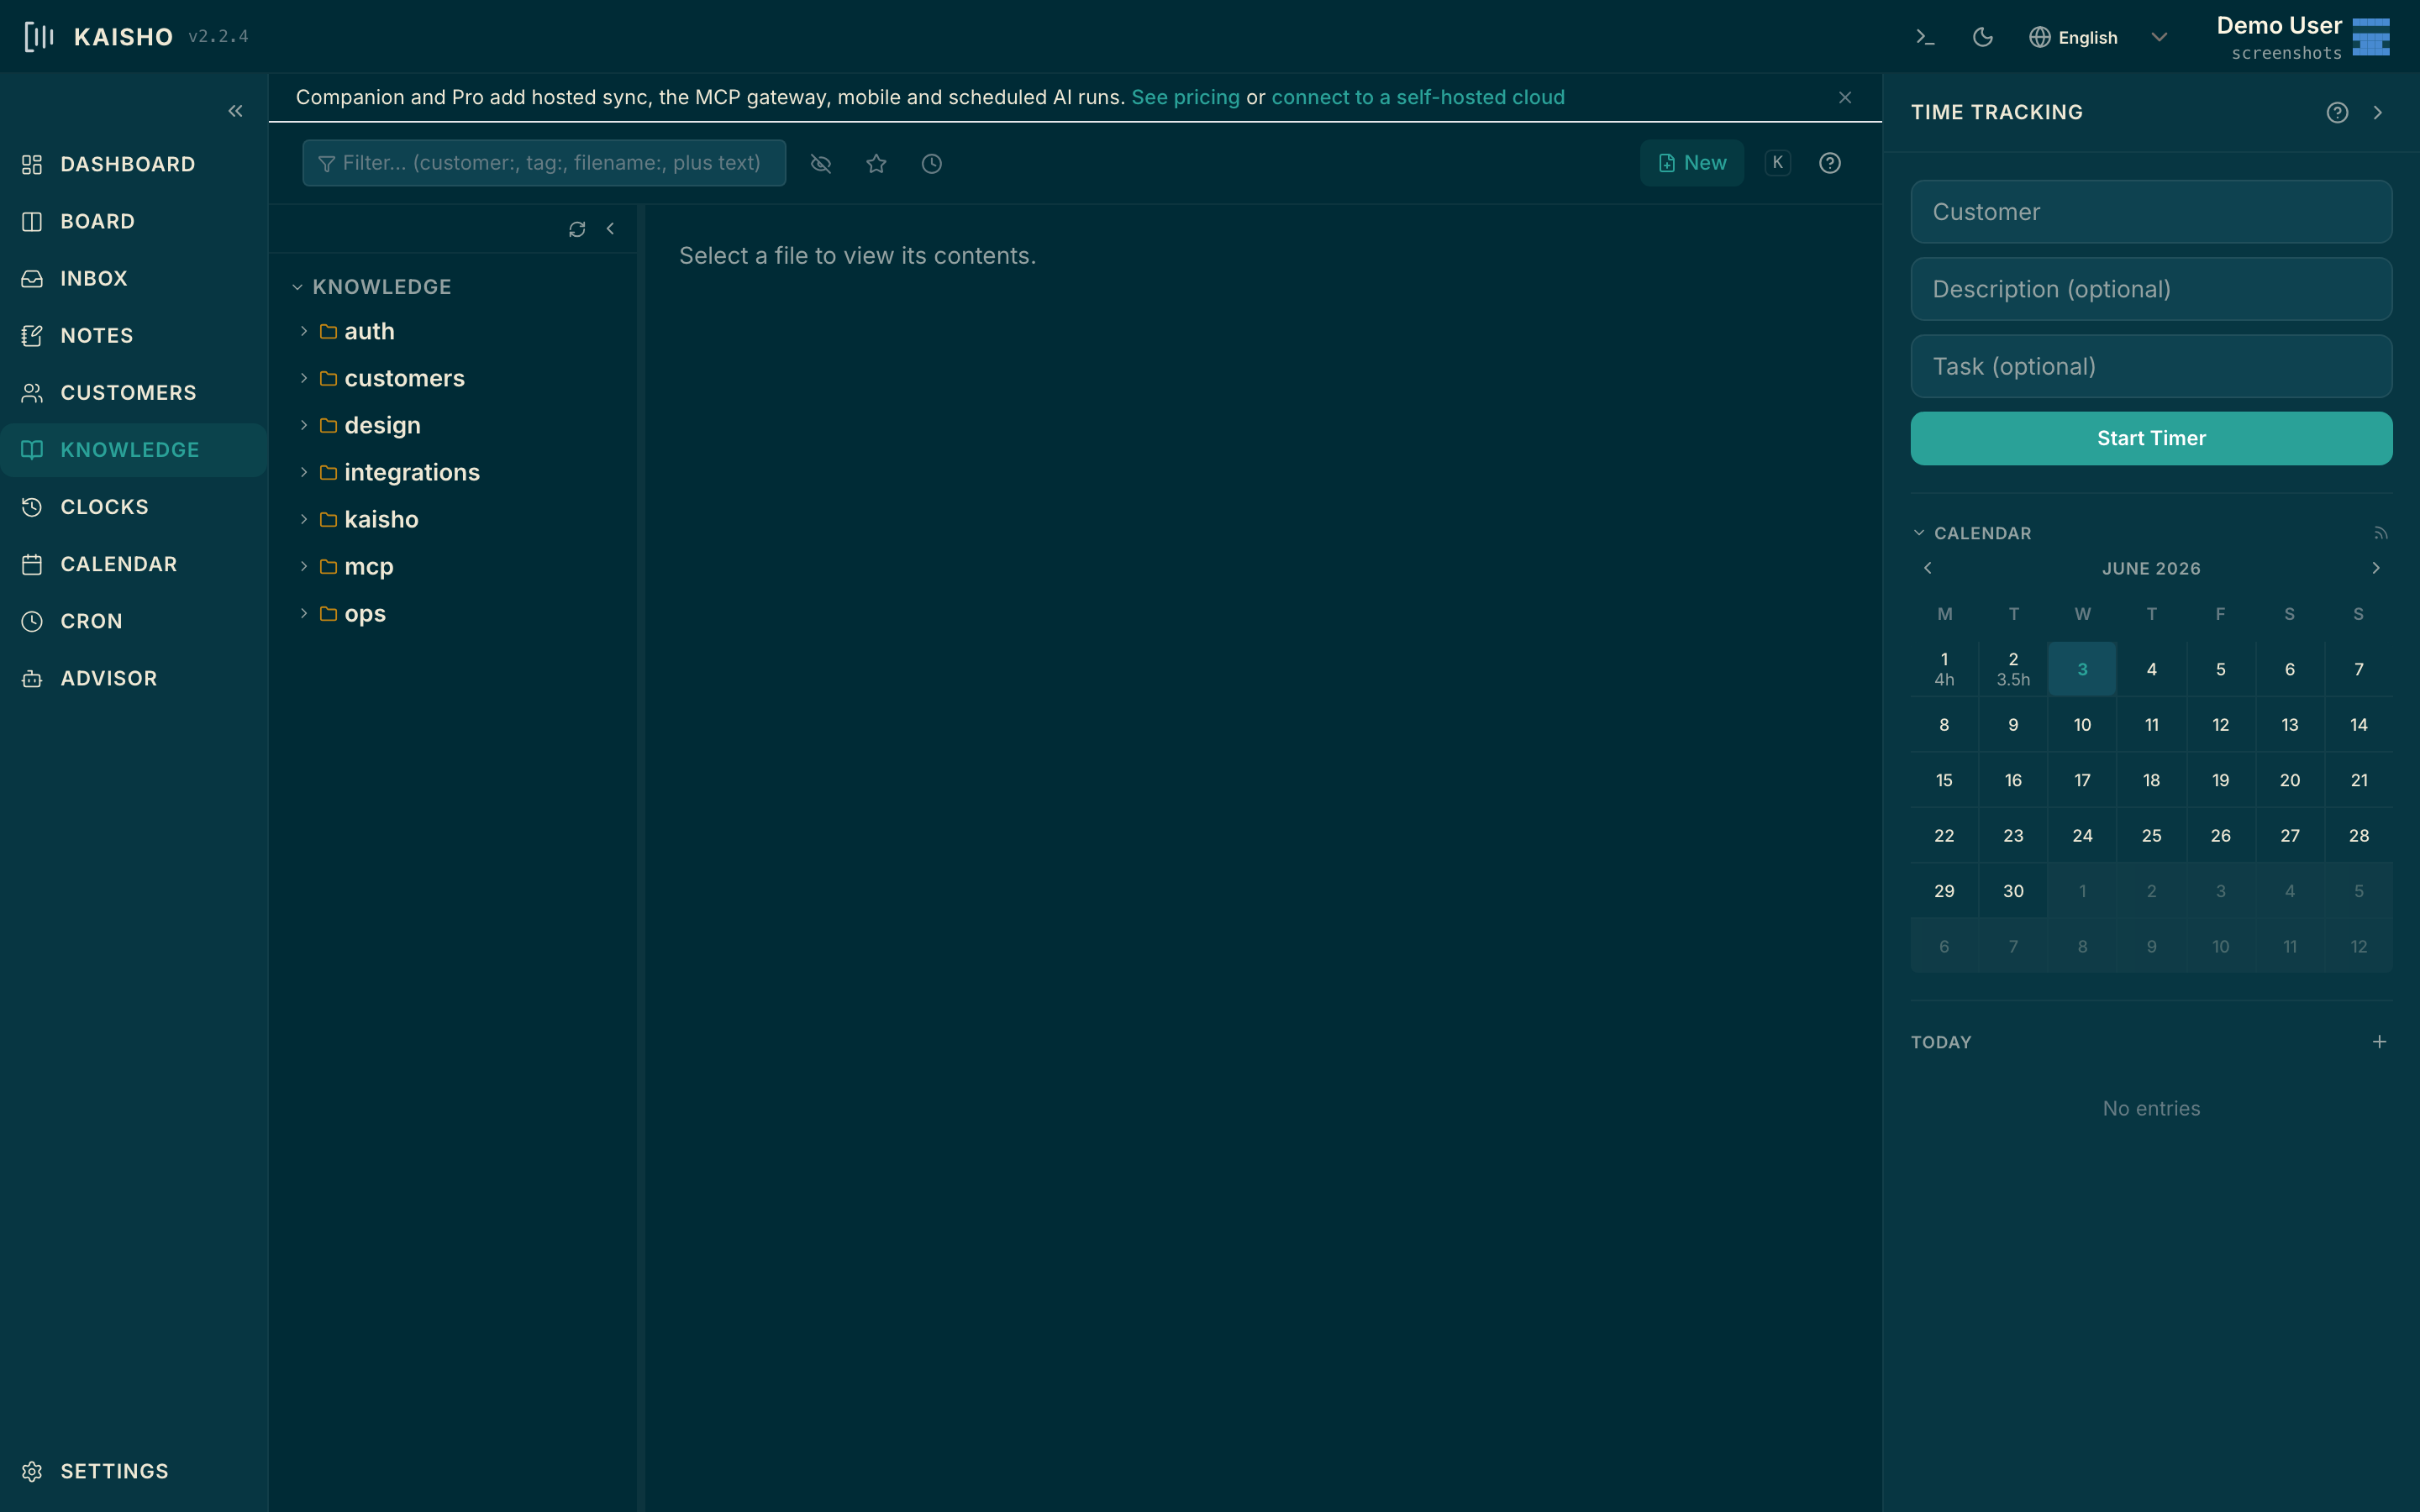The width and height of the screenshot is (2420, 1512).
Task: Select June 17 in calendar
Action: (2082, 780)
